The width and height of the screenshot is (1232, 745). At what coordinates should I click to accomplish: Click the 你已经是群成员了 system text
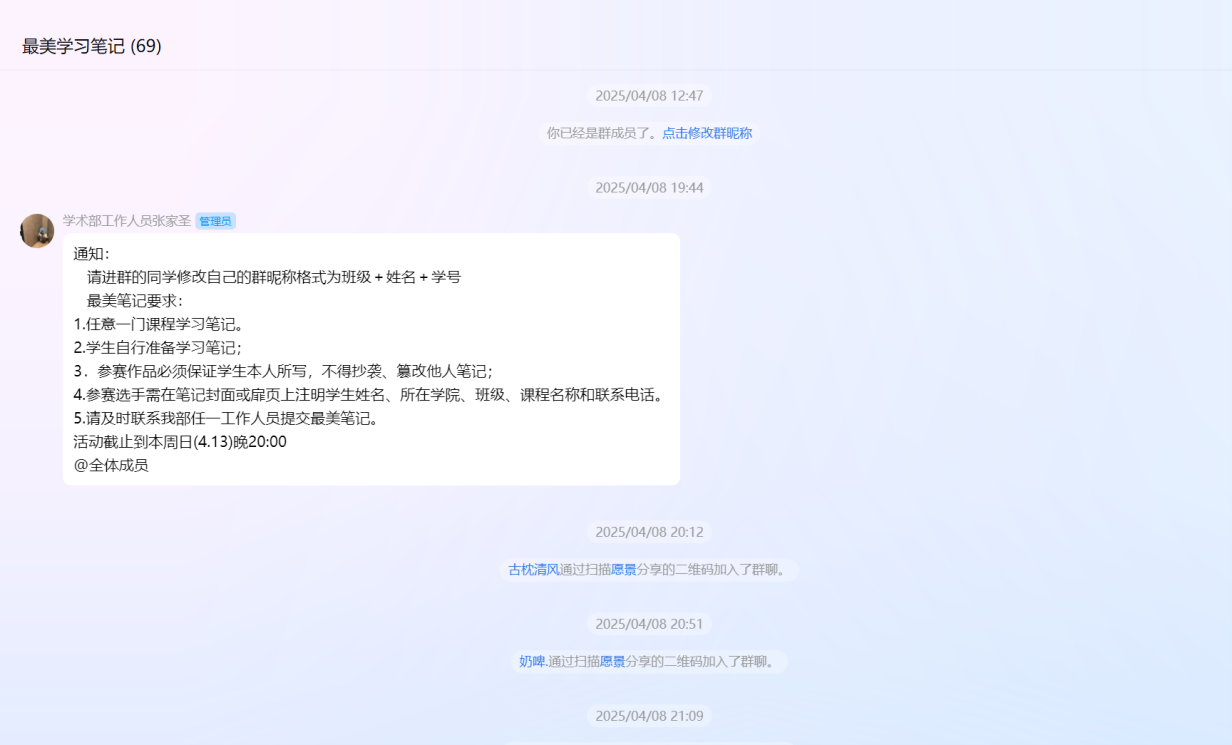click(x=601, y=133)
